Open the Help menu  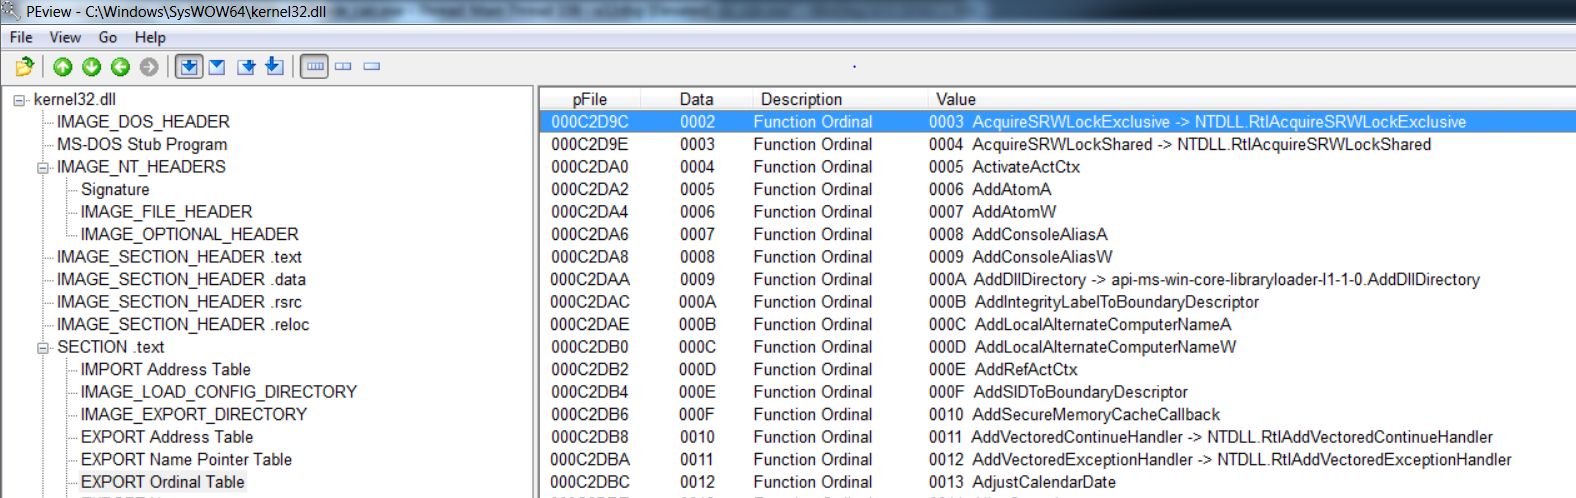pos(150,37)
